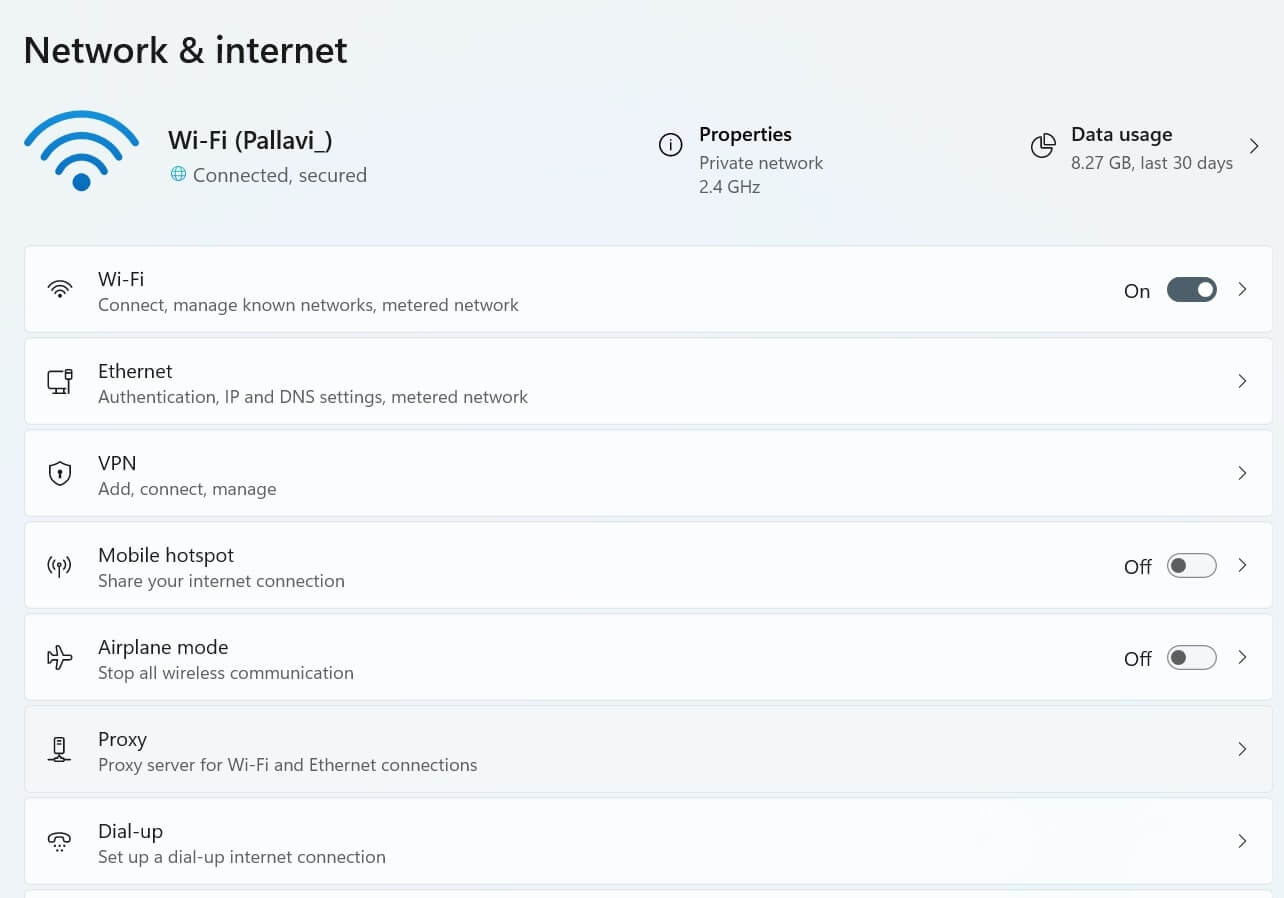The height and width of the screenshot is (898, 1284).
Task: Open Properties for the private network
Action: coord(745,135)
